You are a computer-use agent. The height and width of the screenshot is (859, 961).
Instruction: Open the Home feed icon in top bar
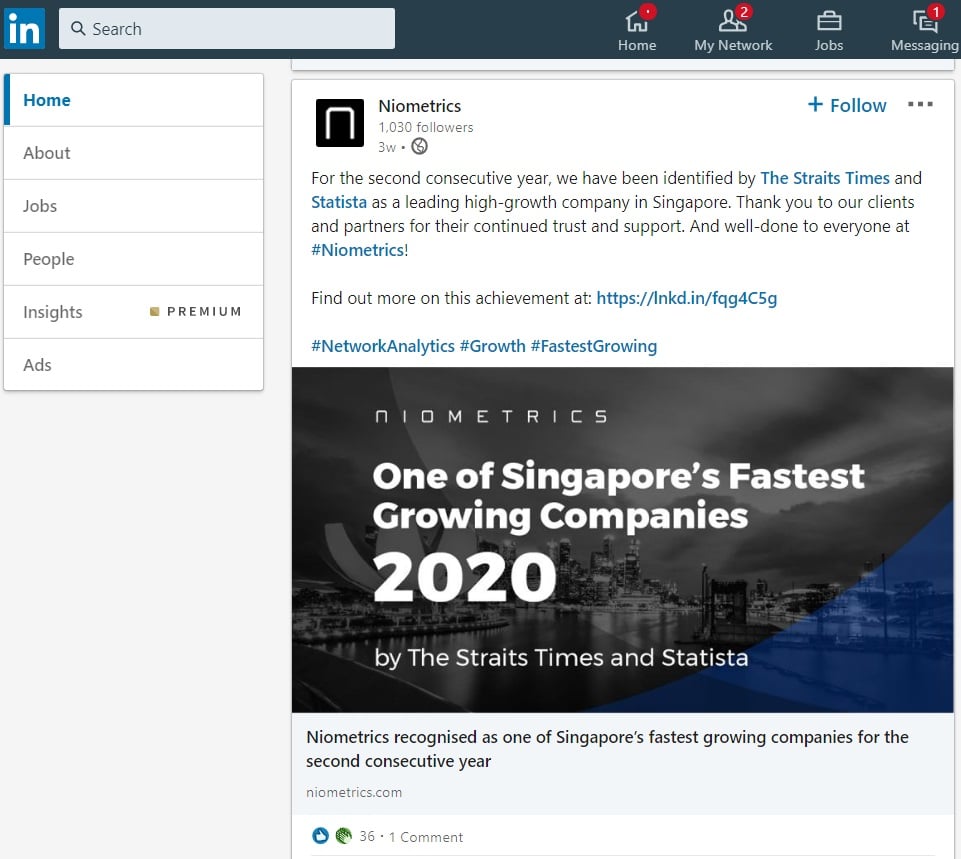tap(637, 28)
